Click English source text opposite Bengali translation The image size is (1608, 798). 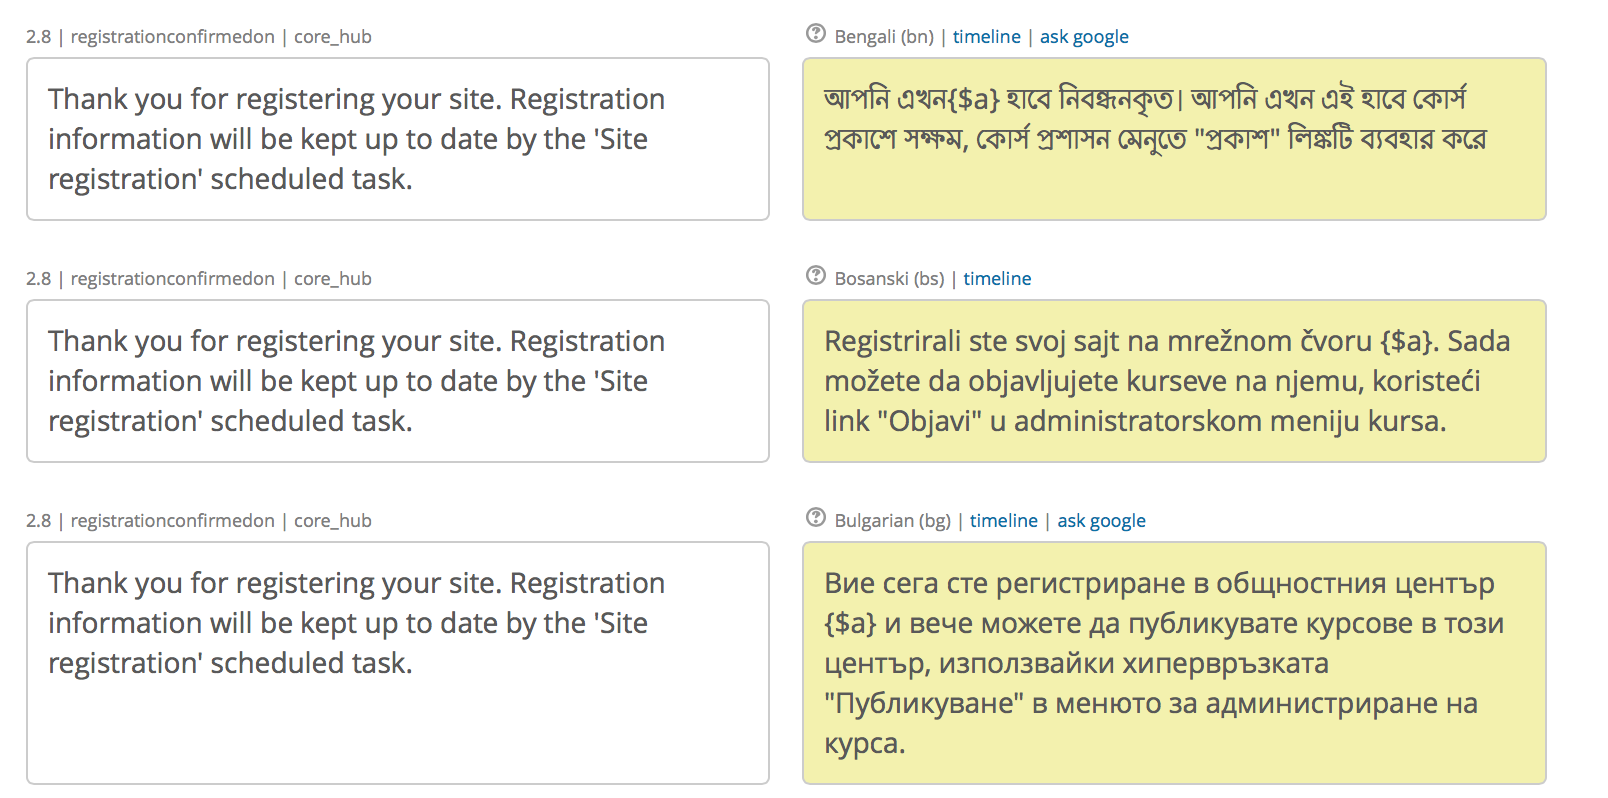tap(398, 139)
